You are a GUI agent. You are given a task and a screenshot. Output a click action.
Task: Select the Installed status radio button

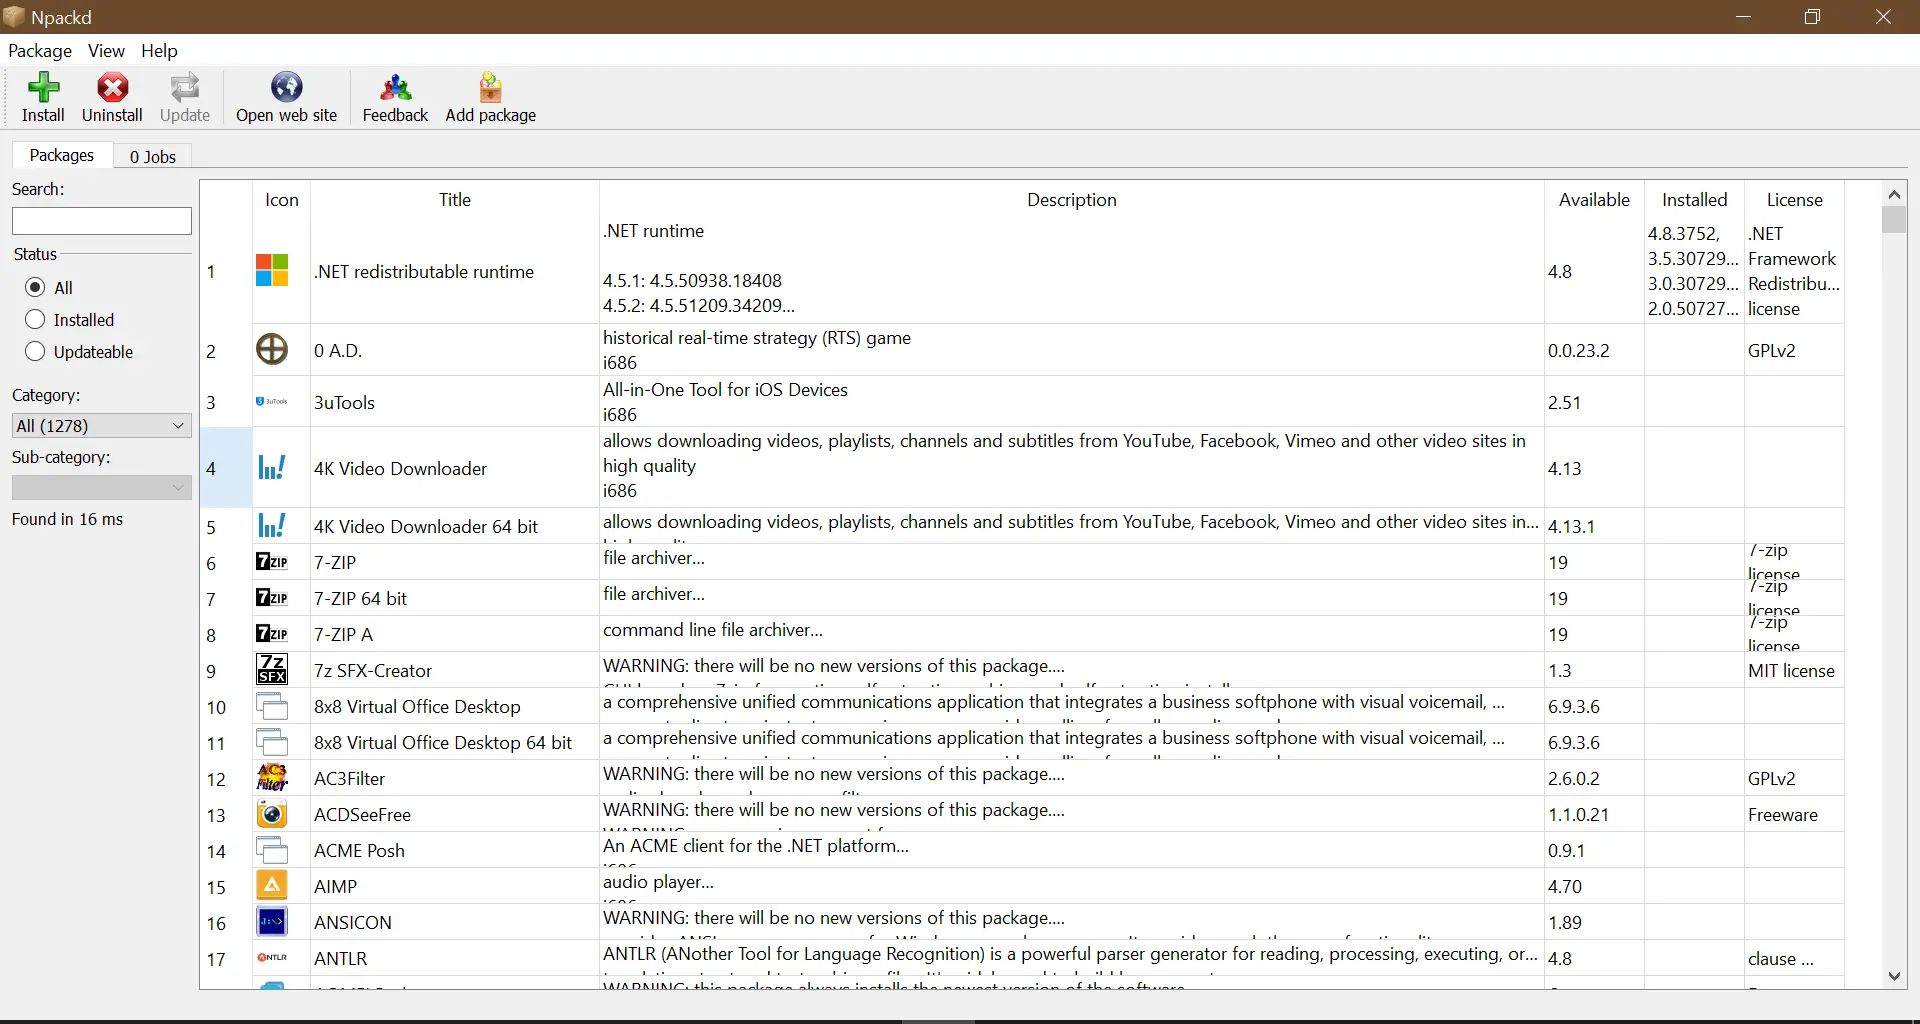[35, 319]
